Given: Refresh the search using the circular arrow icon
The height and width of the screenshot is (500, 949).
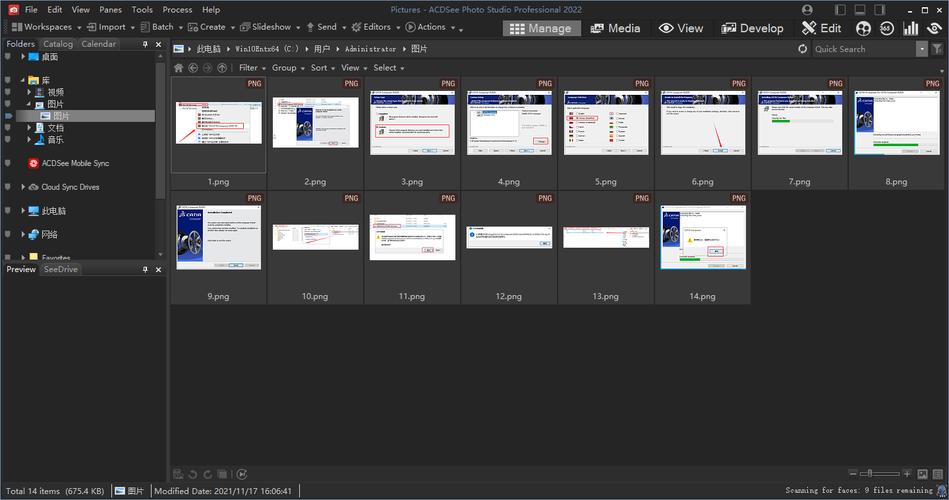Looking at the screenshot, I should (802, 48).
